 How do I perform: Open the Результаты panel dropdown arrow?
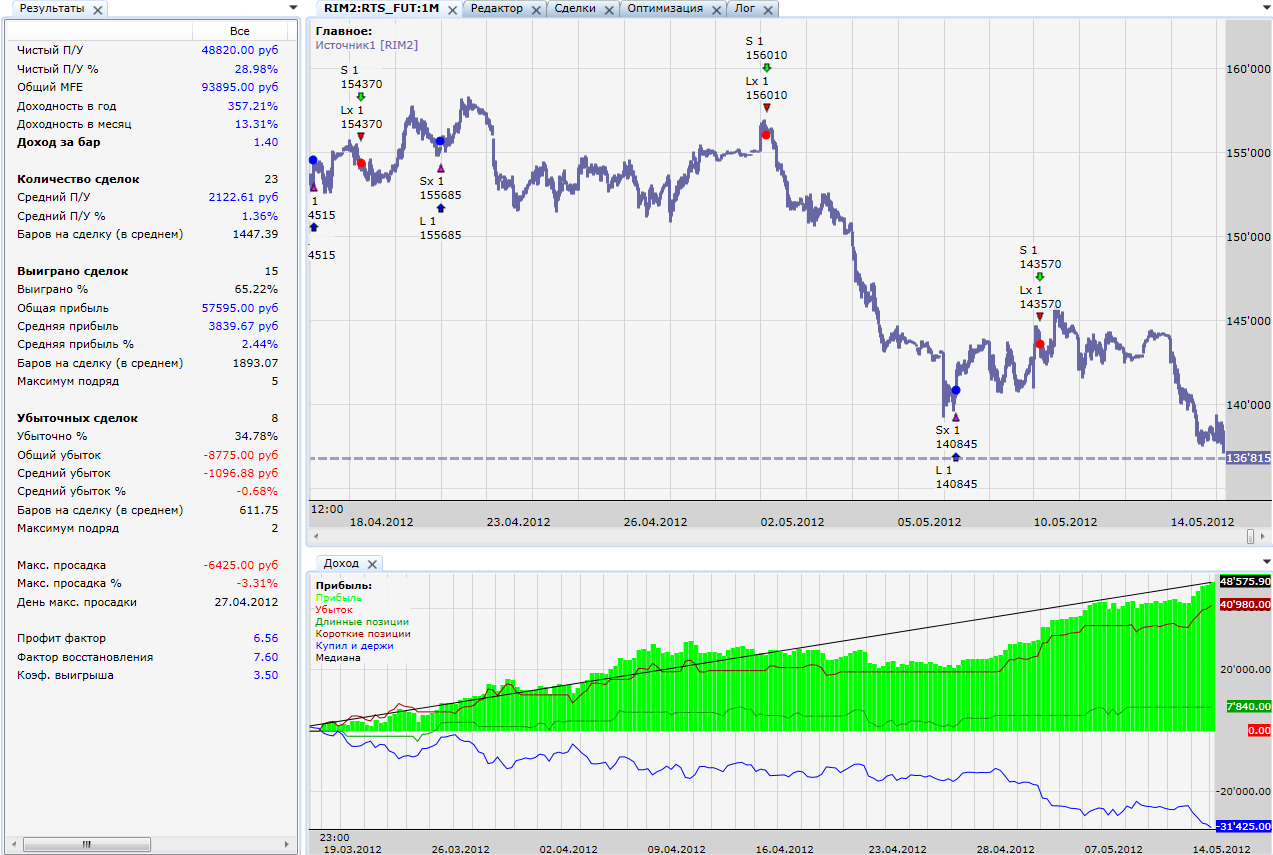(292, 8)
